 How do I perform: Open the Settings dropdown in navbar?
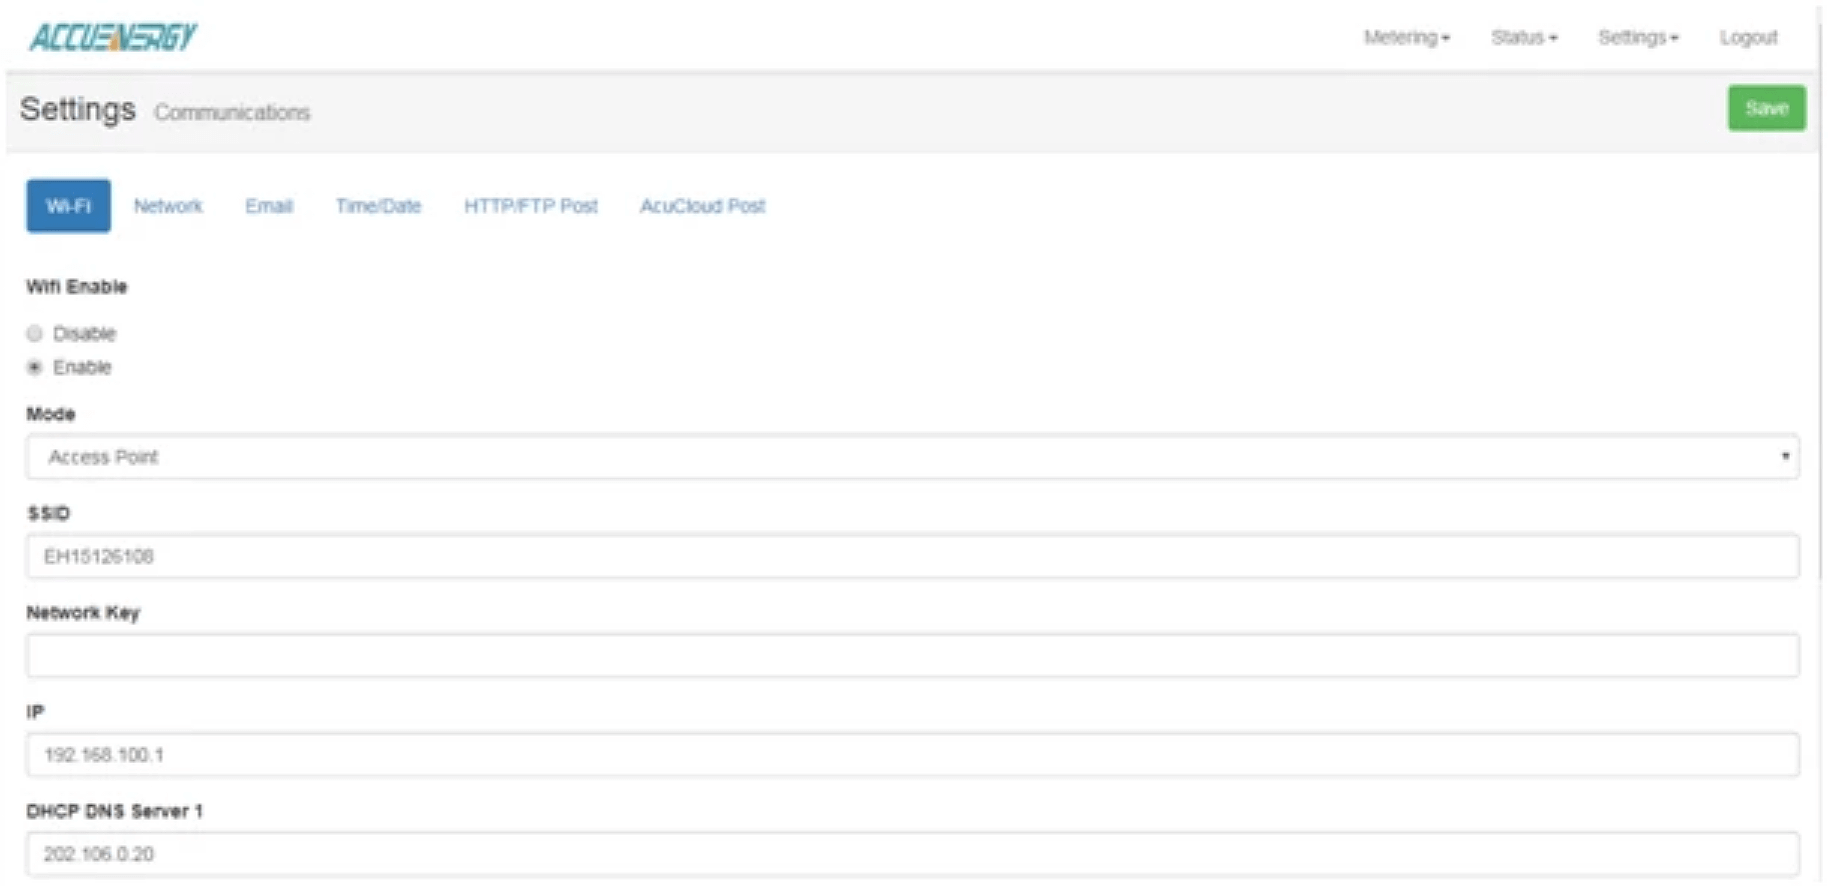coord(1637,38)
